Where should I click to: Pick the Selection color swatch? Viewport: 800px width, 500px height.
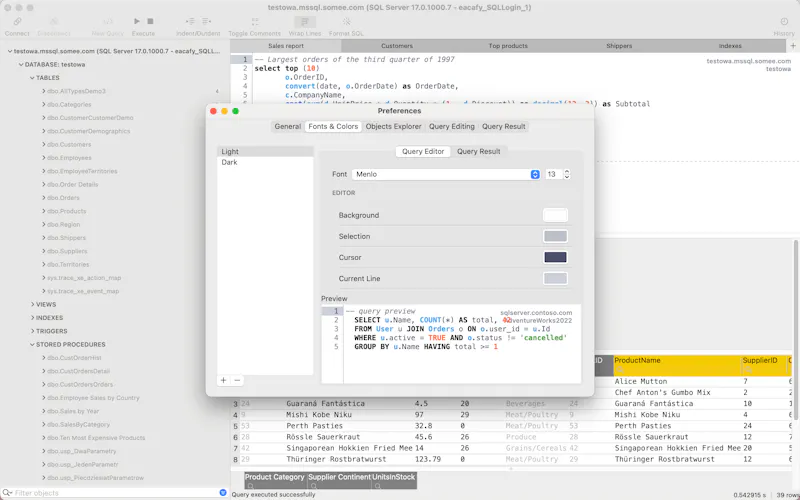555,236
